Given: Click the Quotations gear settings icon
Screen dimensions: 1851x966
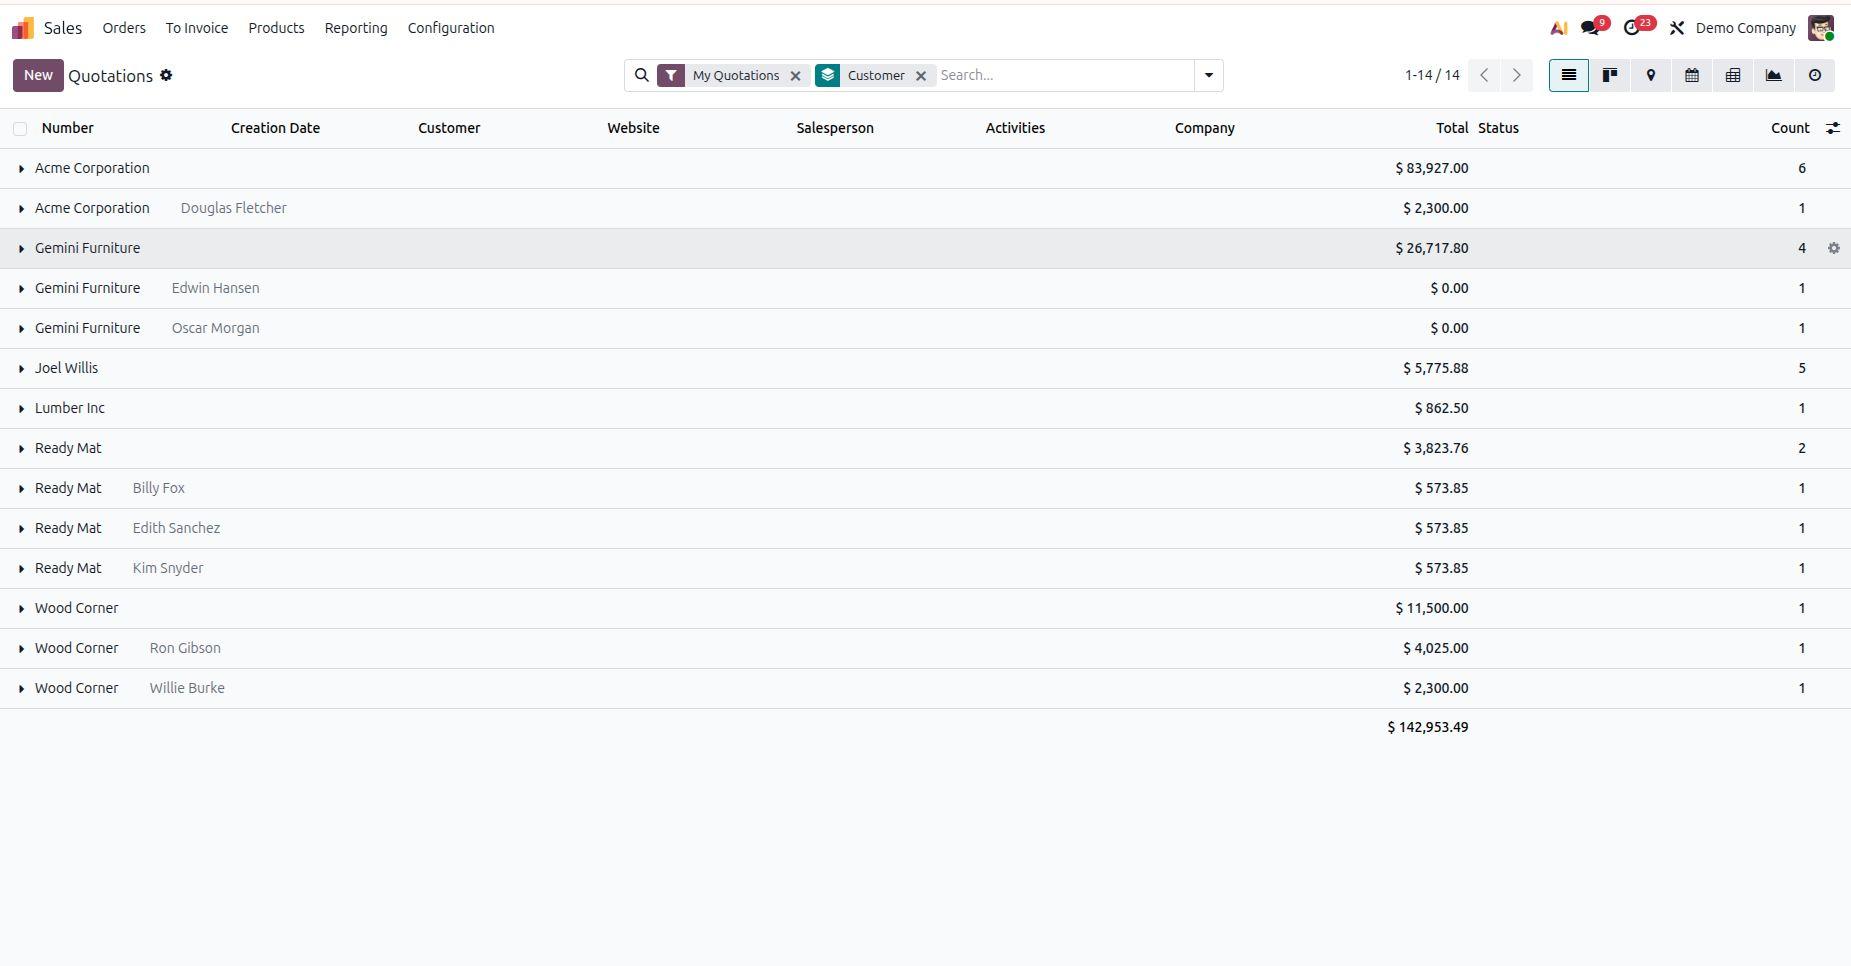Looking at the screenshot, I should click(x=166, y=75).
